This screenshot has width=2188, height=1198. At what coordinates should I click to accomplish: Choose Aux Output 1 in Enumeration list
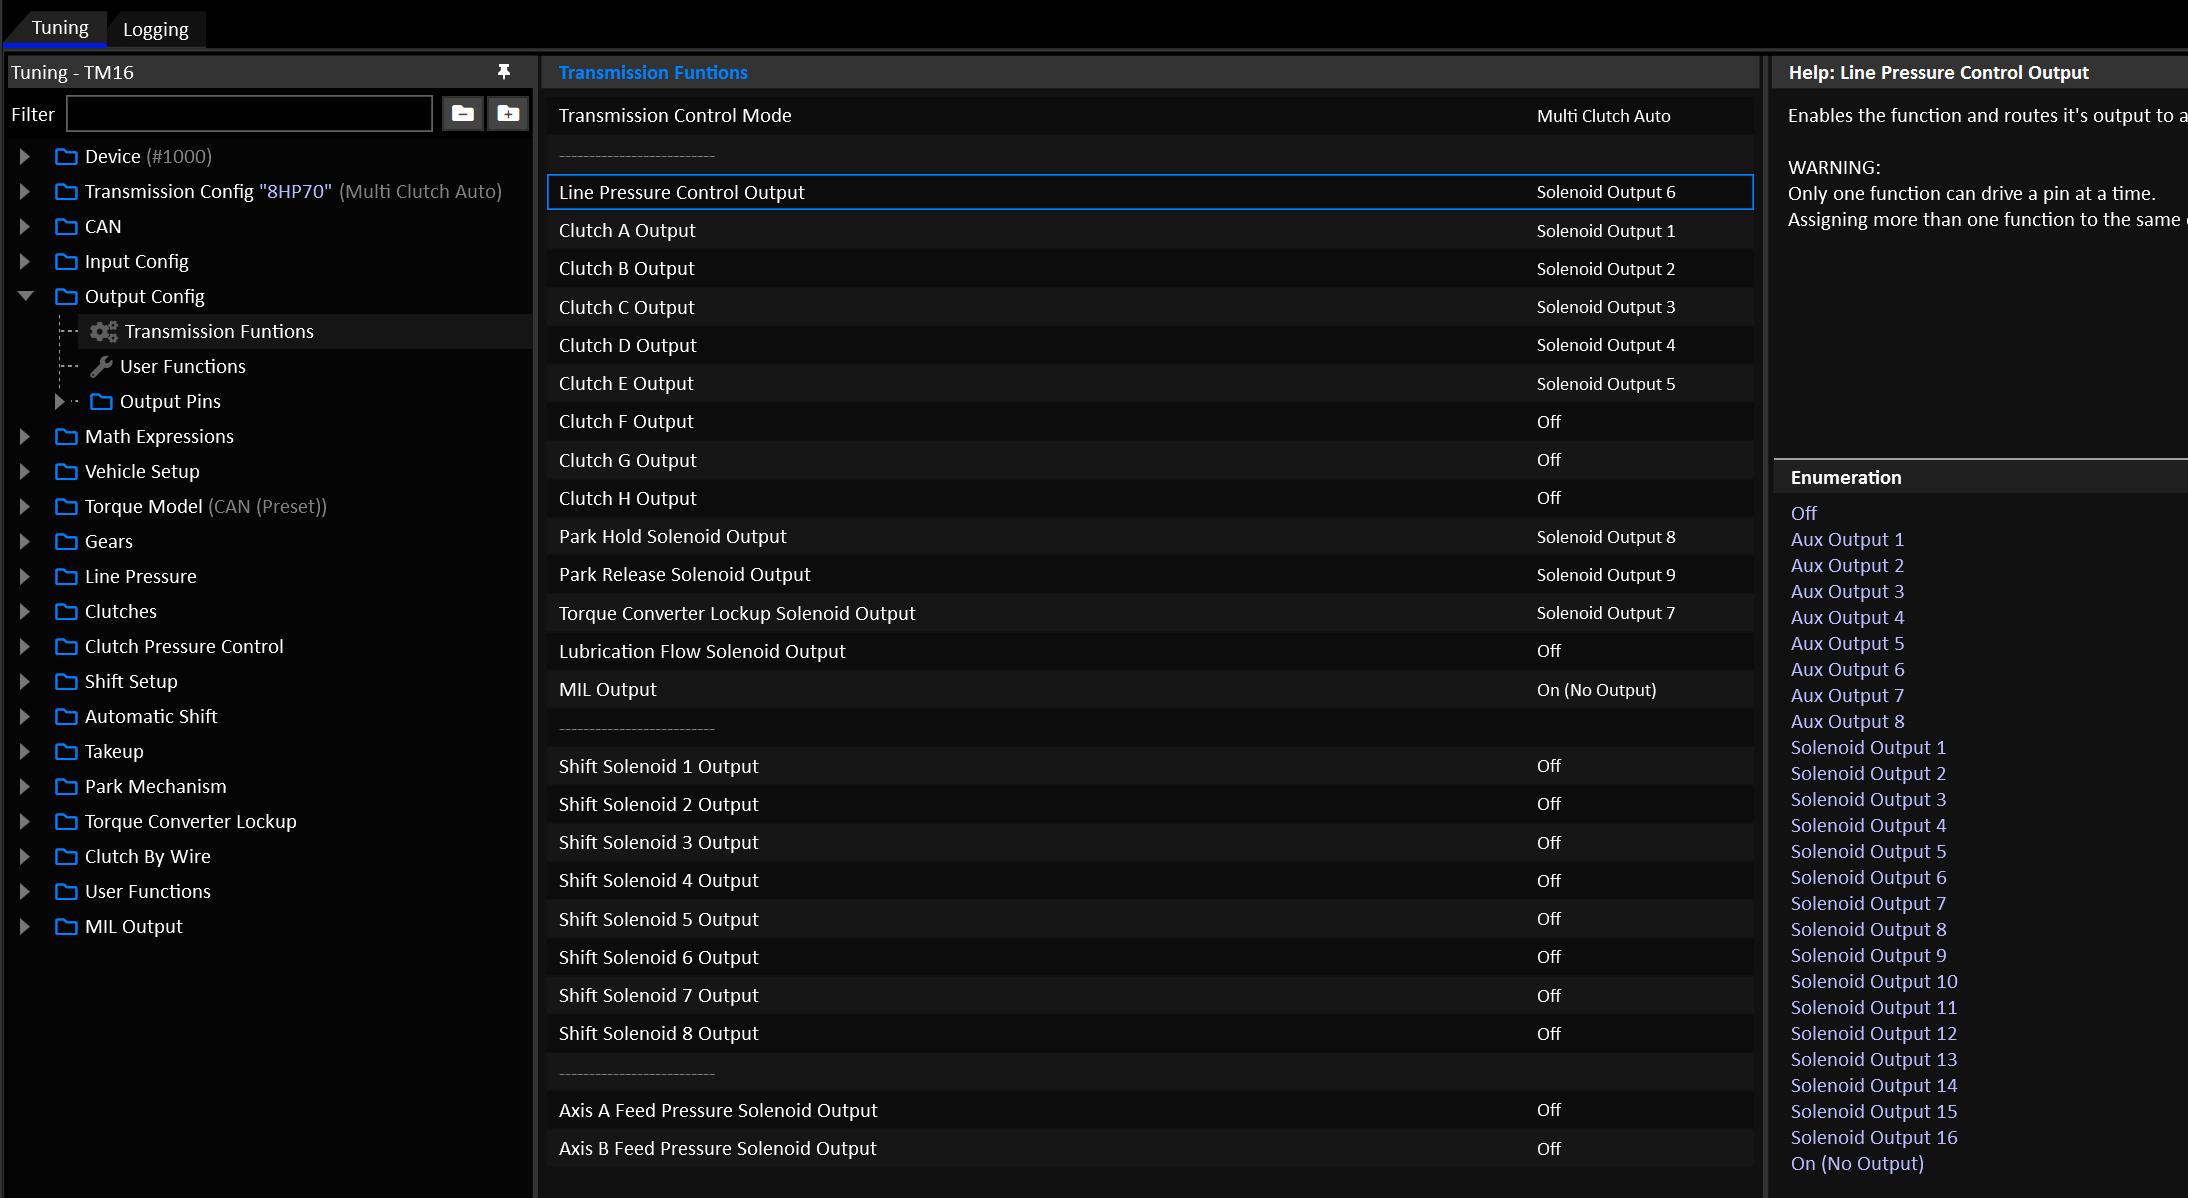pyautogui.click(x=1847, y=539)
